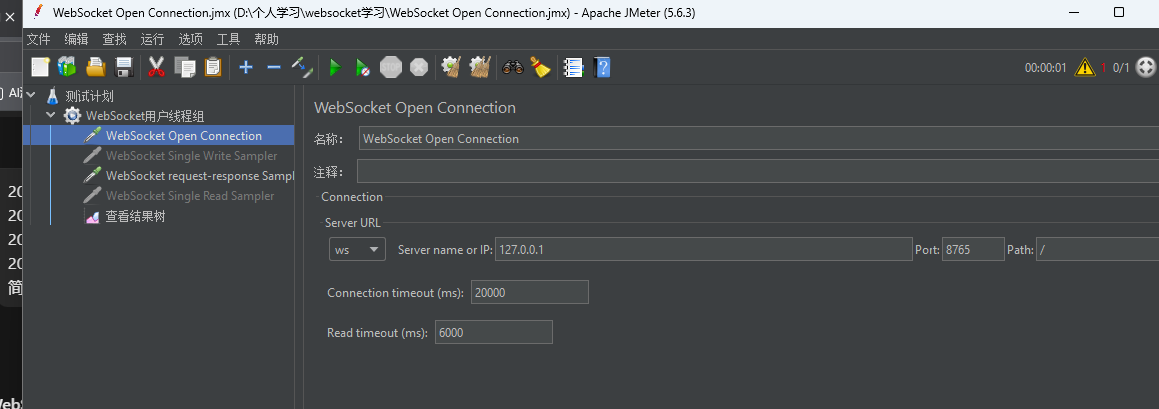The height and width of the screenshot is (409, 1159).
Task: Collapse all nodes with minus icon
Action: pos(273,67)
